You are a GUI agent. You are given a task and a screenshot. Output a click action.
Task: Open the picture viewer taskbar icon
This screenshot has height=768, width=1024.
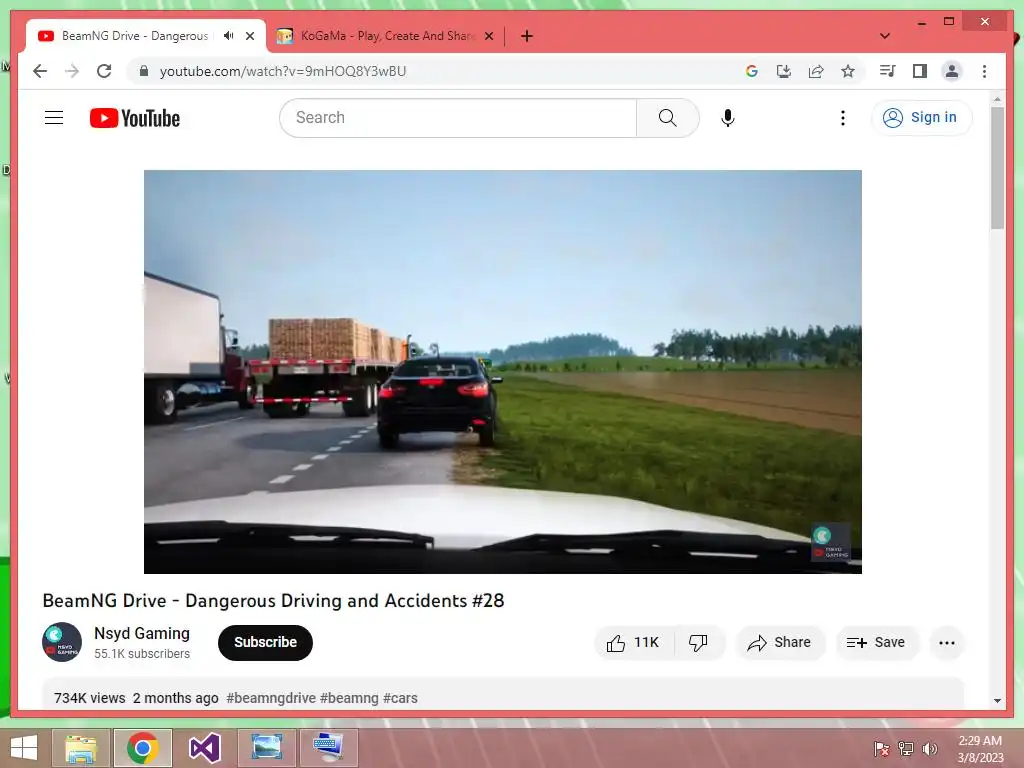pyautogui.click(x=267, y=748)
